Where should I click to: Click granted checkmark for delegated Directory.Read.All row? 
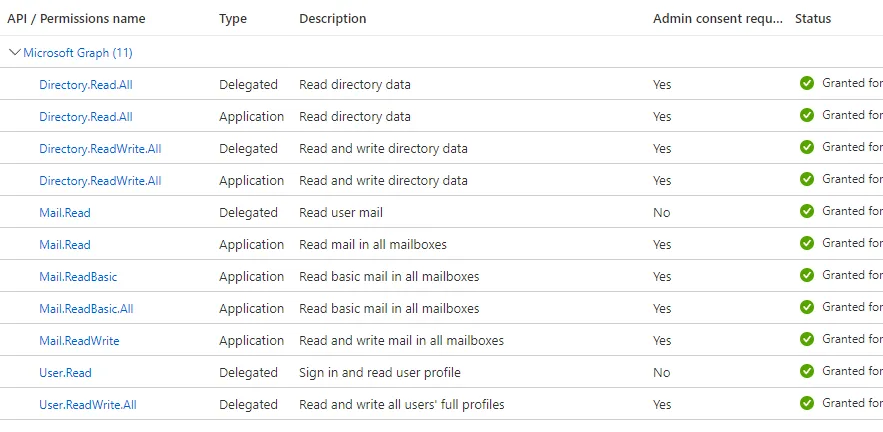coord(807,83)
